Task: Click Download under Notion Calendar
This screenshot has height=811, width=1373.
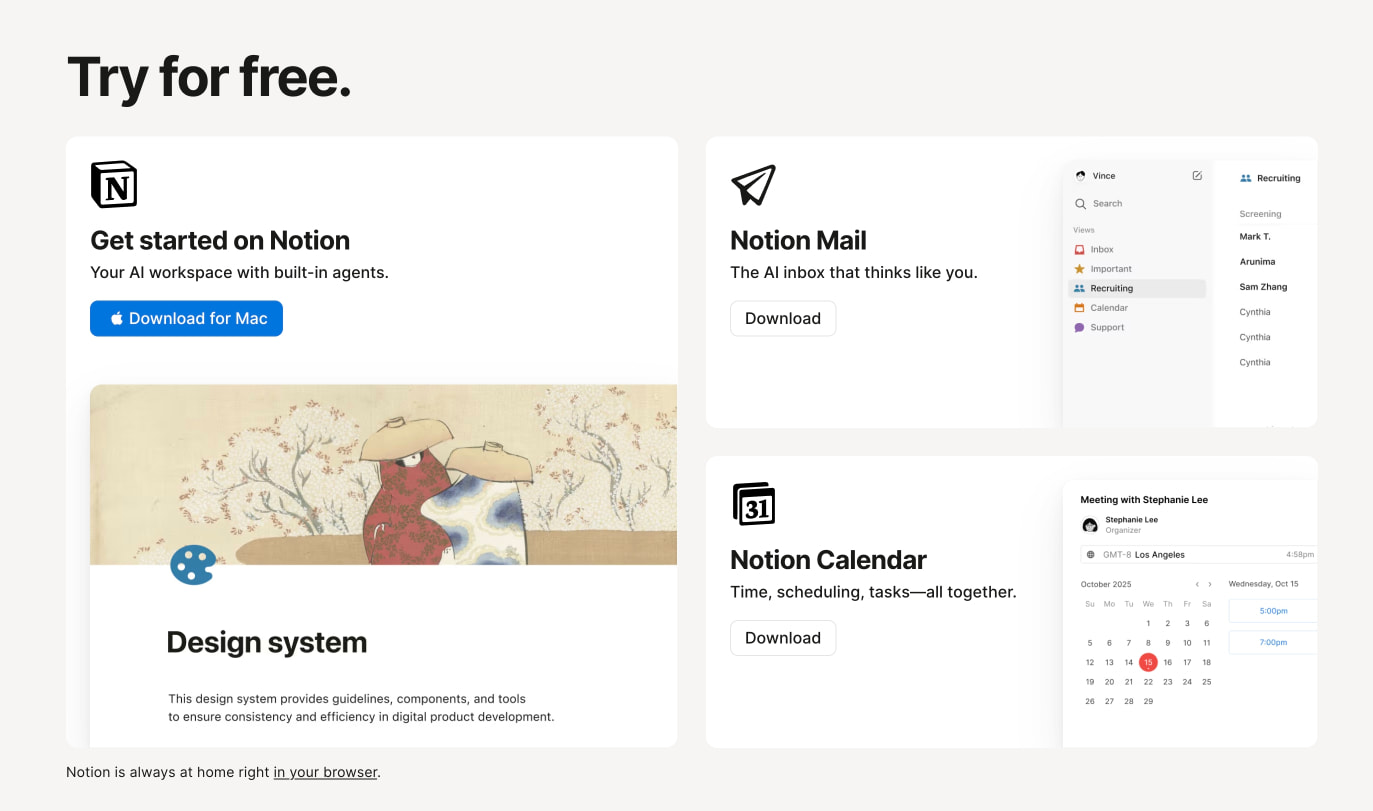Action: (783, 638)
